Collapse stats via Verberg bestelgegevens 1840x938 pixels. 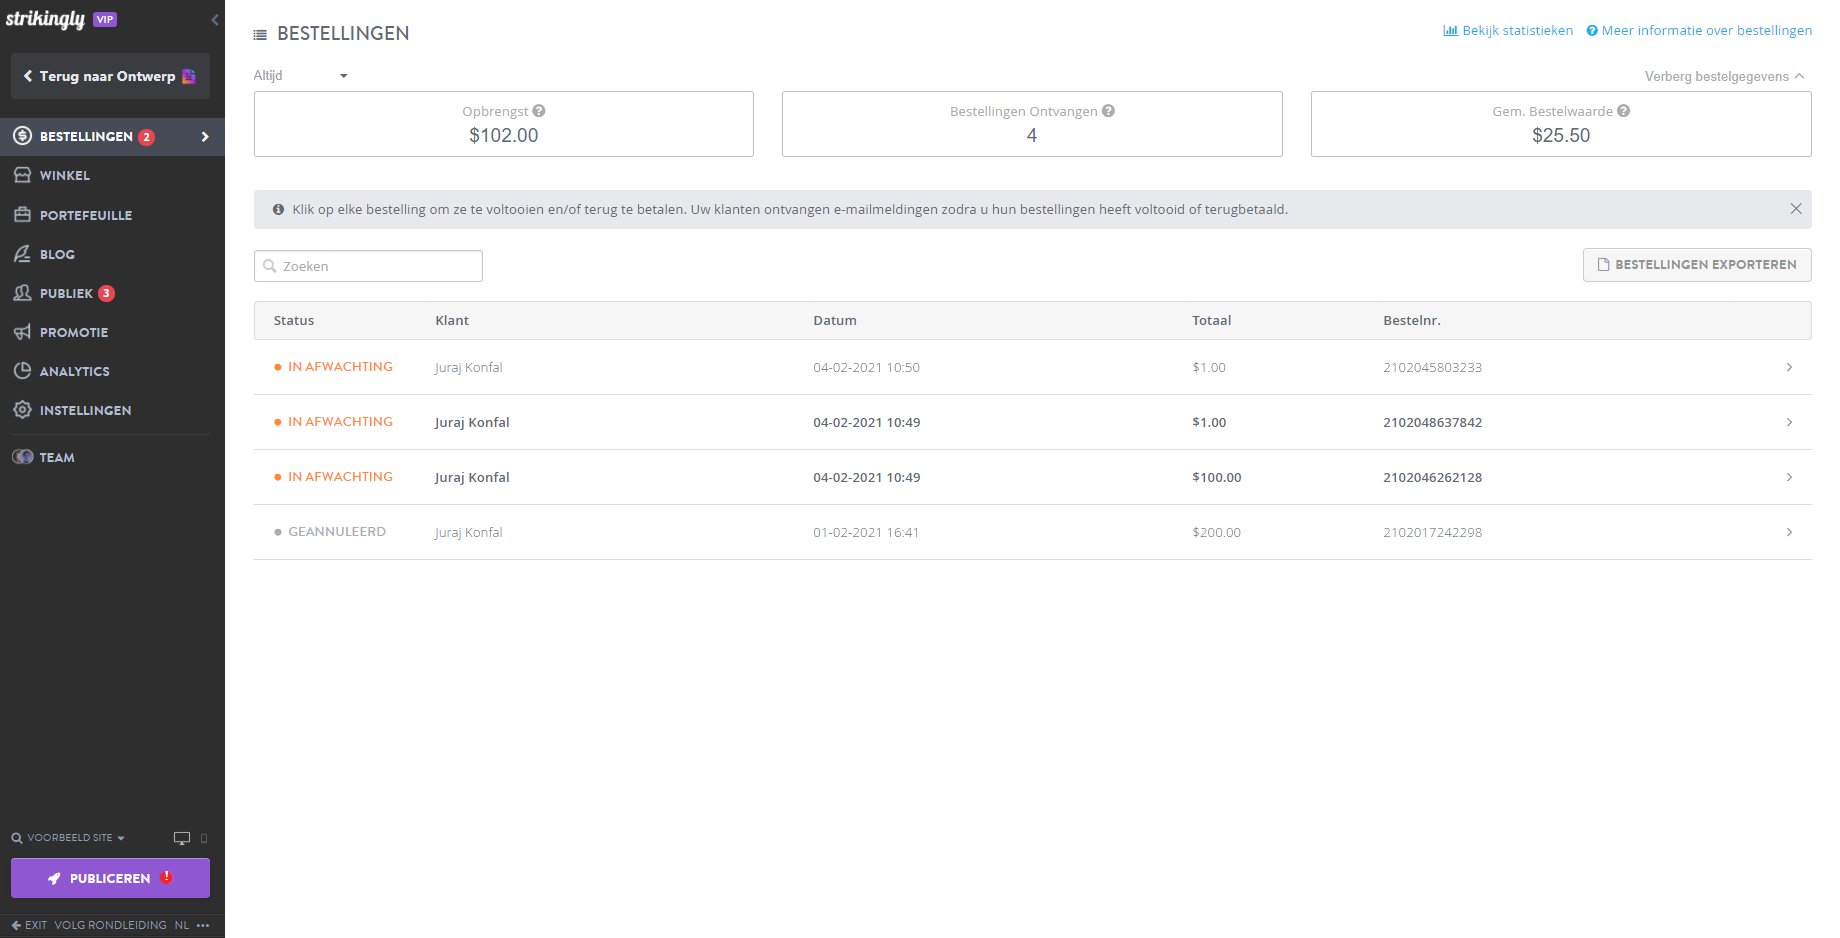coord(1723,76)
